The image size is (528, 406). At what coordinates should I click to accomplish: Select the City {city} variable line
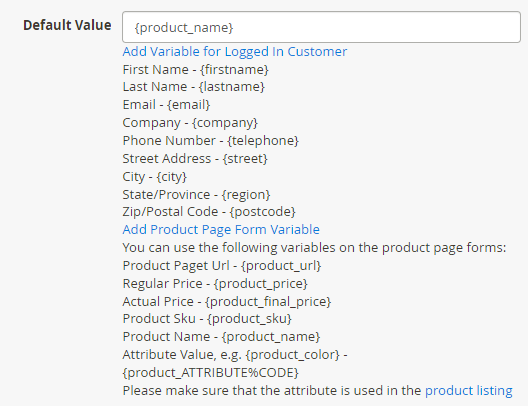tap(155, 177)
